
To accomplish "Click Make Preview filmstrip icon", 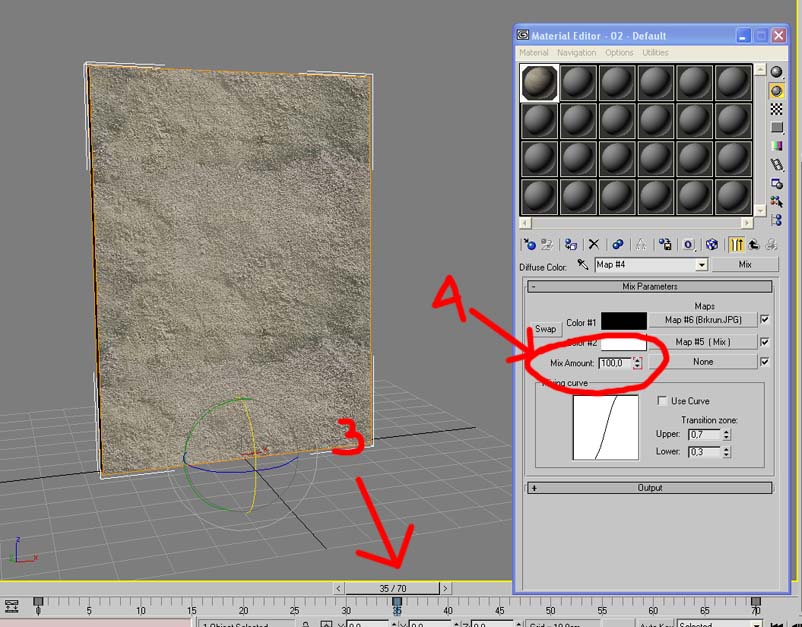I will (776, 165).
